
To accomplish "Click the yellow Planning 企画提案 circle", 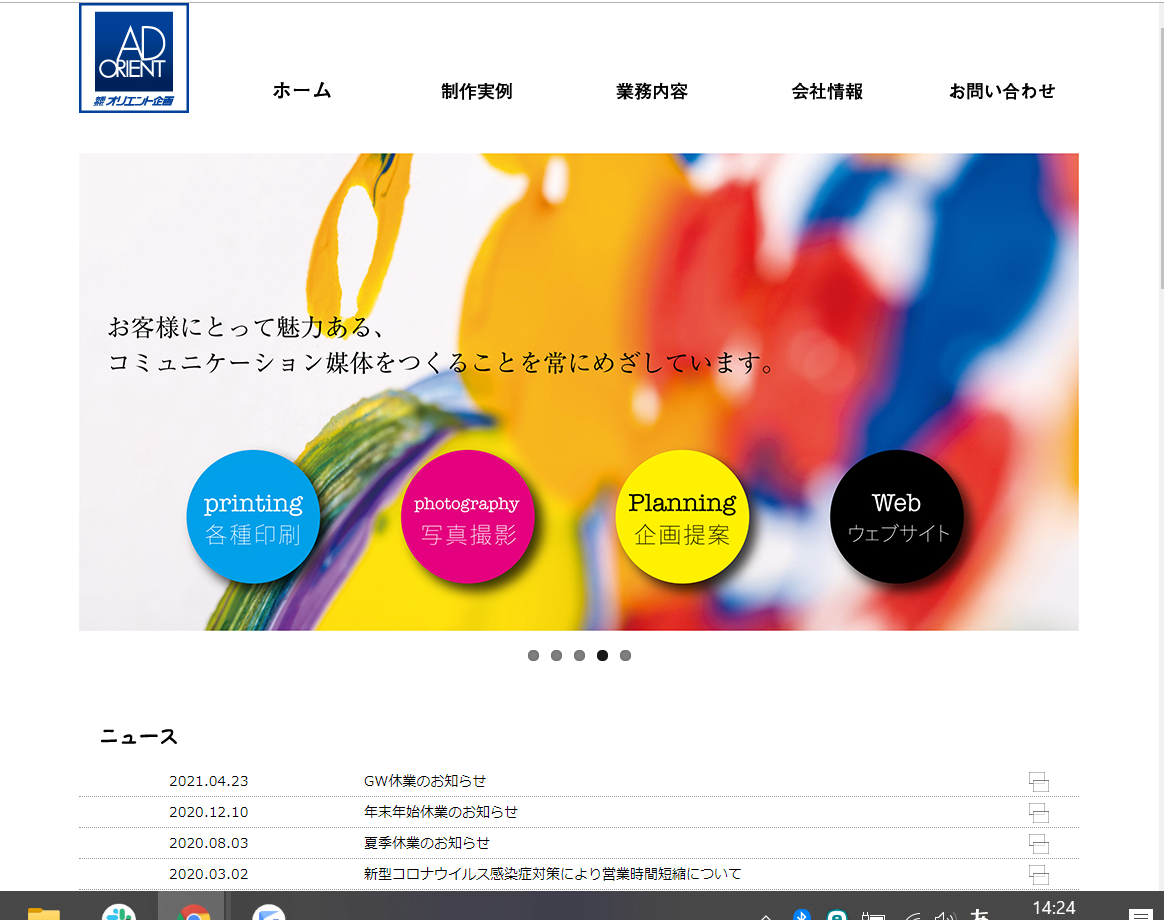I will click(x=682, y=517).
